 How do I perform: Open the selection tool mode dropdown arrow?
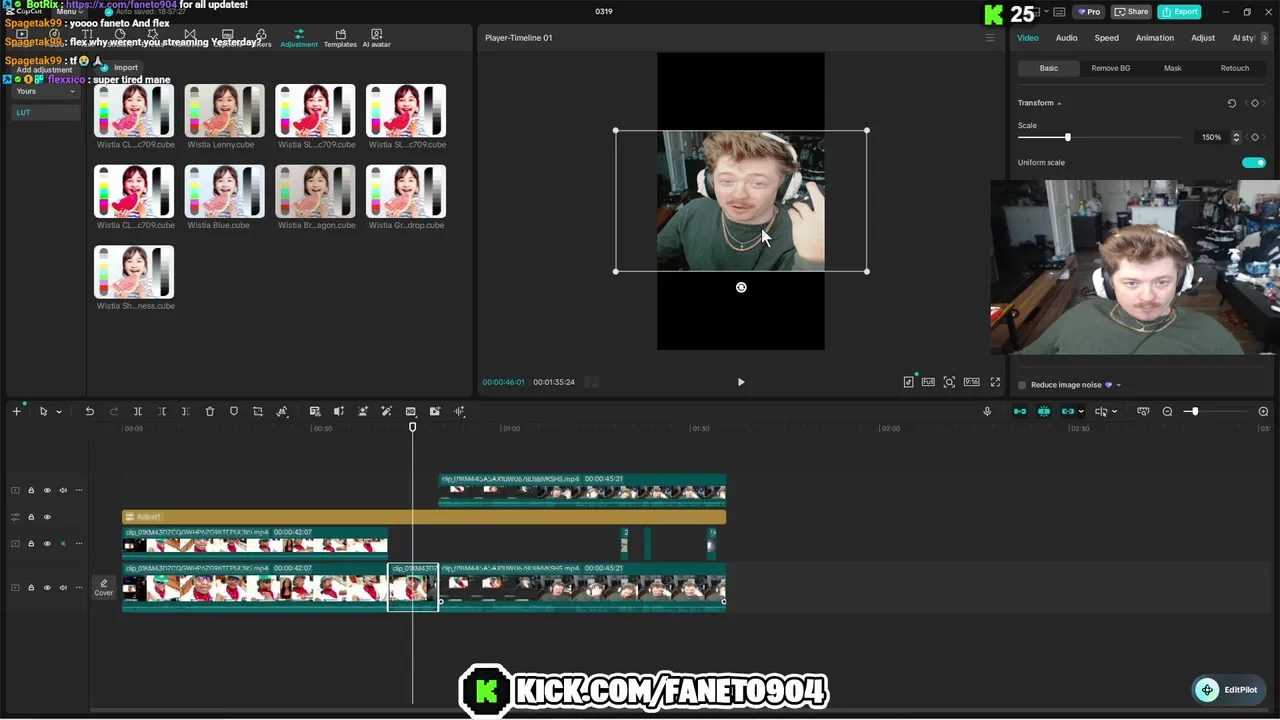coord(59,412)
